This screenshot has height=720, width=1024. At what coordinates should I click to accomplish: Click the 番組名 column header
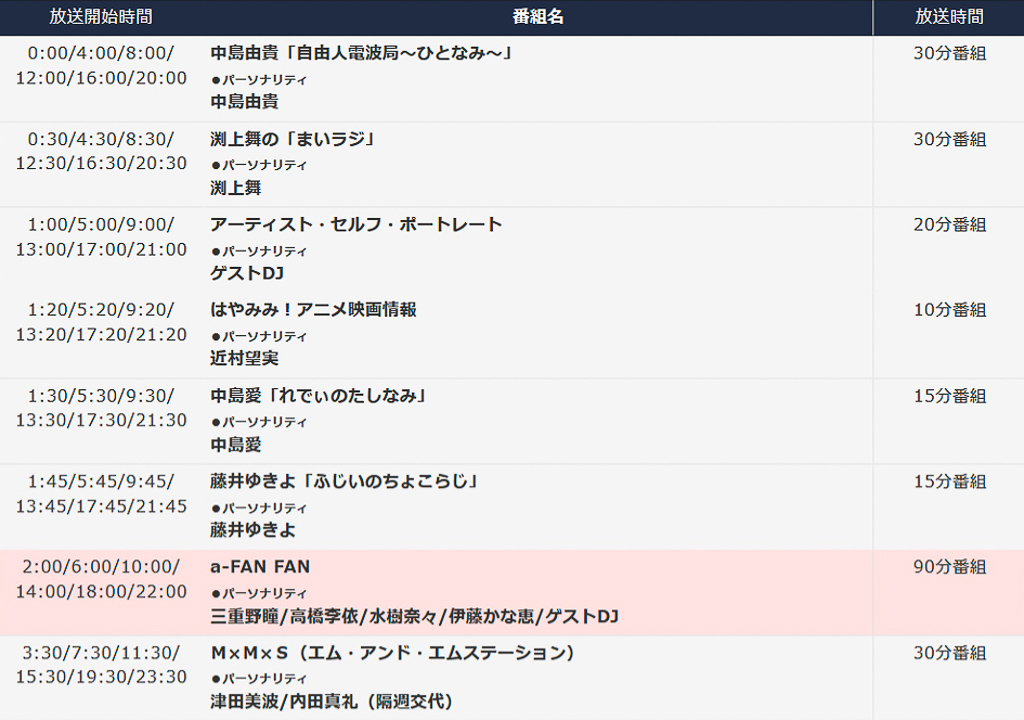(x=538, y=17)
